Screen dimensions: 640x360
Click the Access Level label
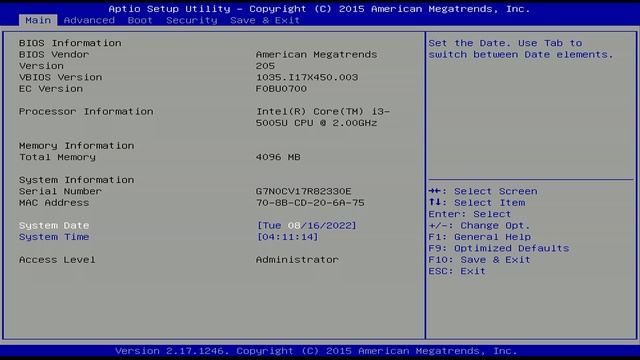(x=57, y=260)
